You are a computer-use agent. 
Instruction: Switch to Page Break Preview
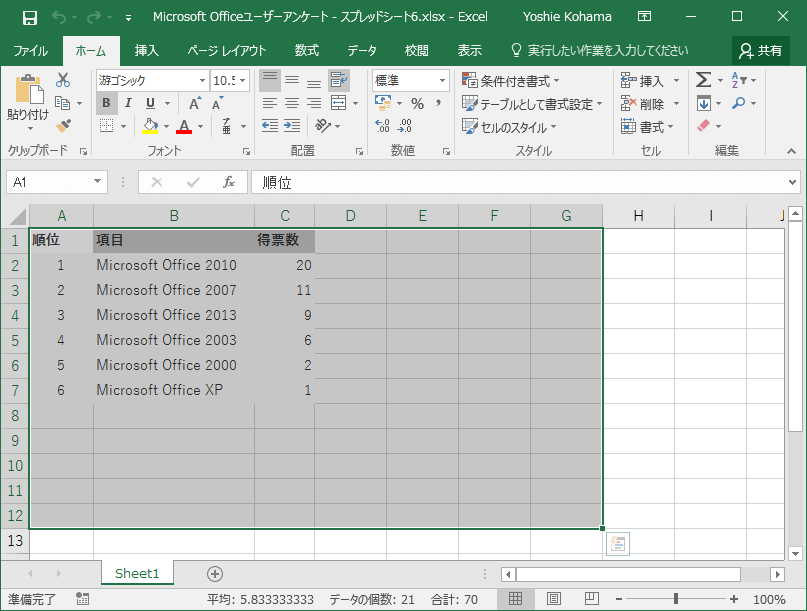click(x=592, y=599)
